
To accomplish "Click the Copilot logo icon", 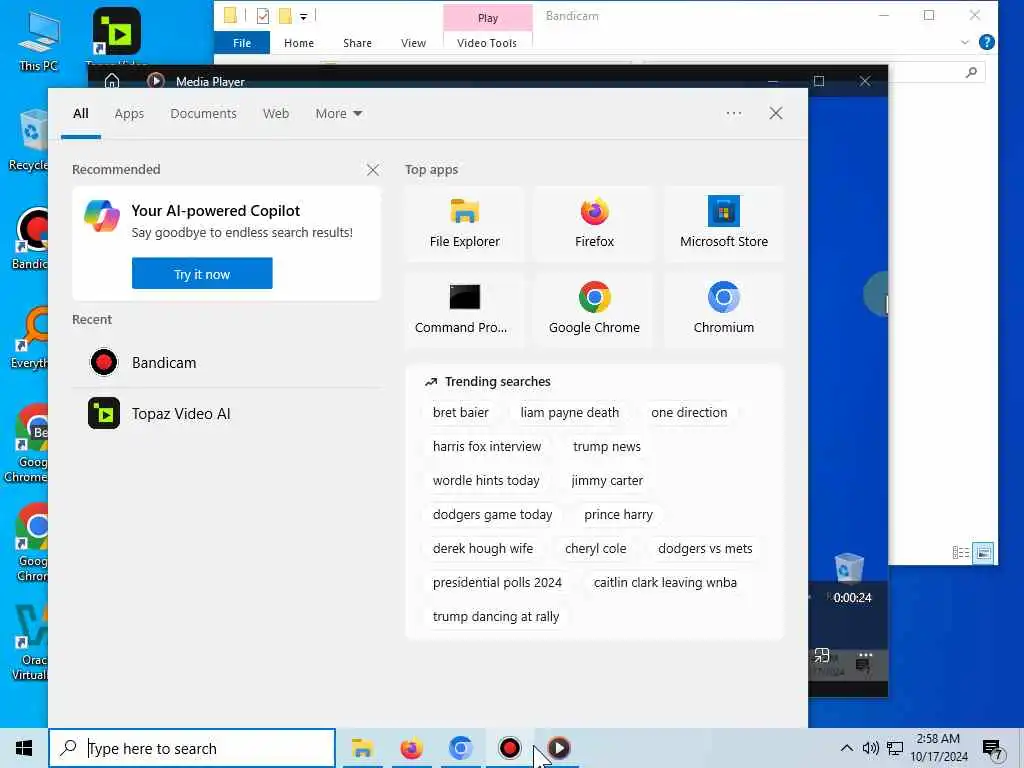I will pyautogui.click(x=102, y=217).
